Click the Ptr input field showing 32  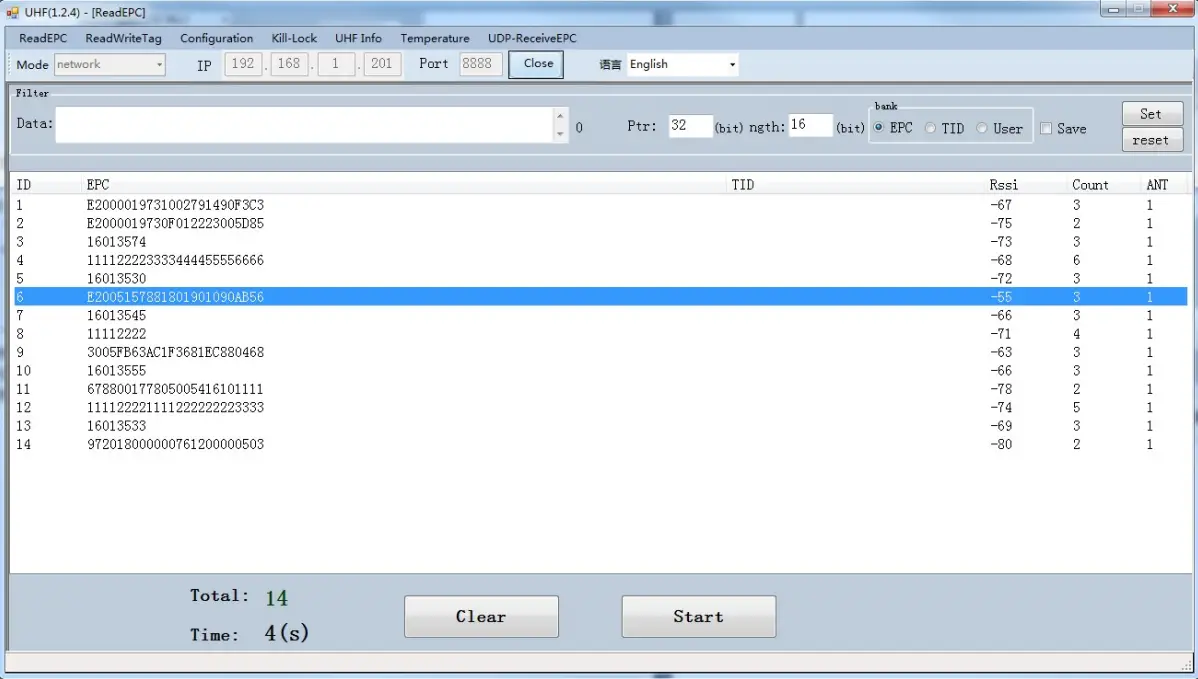[690, 126]
